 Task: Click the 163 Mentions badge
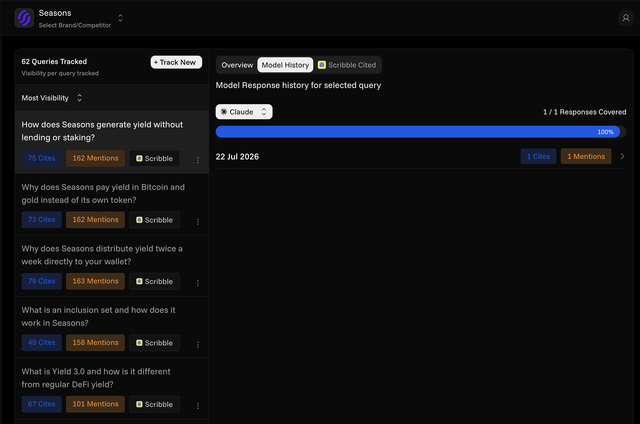click(x=96, y=281)
